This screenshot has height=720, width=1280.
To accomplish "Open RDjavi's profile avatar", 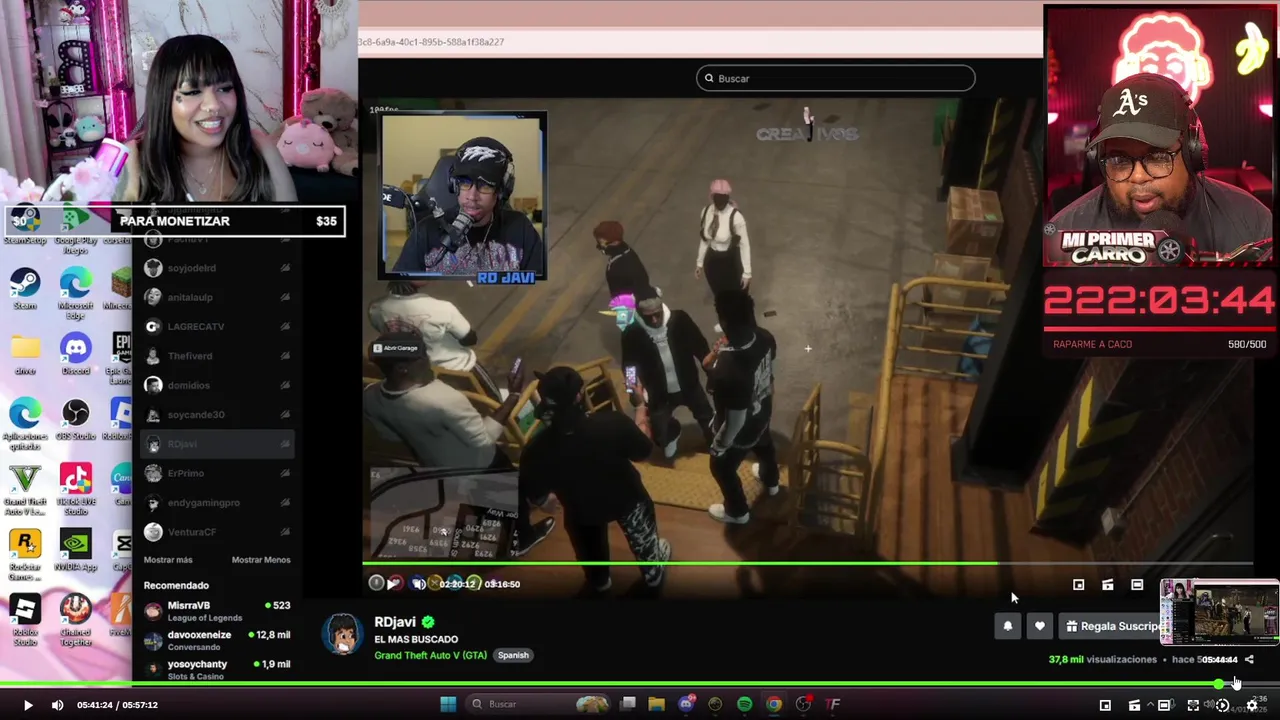I will coord(343,634).
